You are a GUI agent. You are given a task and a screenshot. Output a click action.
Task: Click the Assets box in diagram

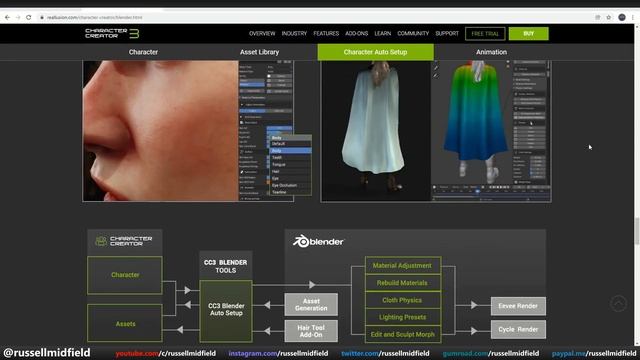click(x=125, y=324)
